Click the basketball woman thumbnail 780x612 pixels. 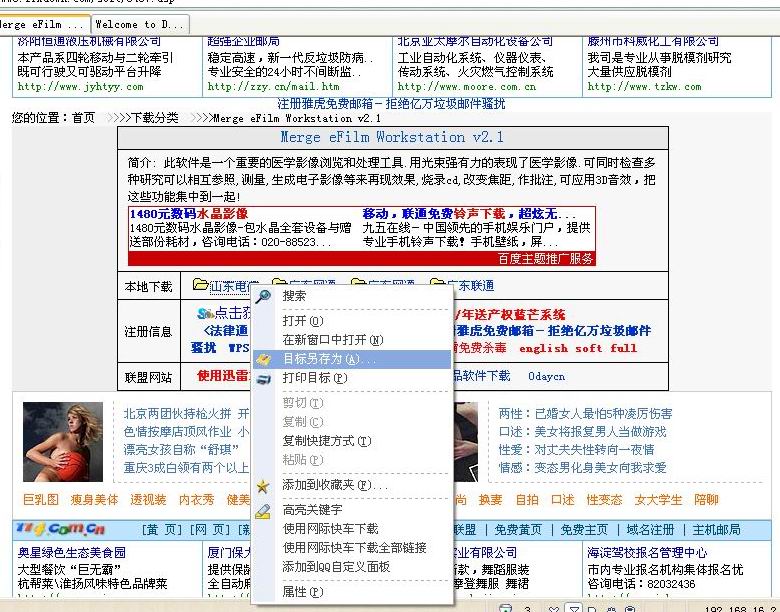tap(63, 442)
